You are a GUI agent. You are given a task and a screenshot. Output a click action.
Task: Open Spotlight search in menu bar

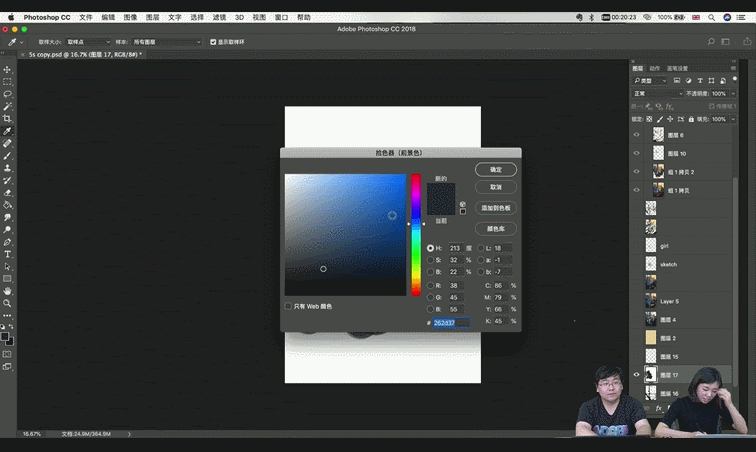(712, 17)
